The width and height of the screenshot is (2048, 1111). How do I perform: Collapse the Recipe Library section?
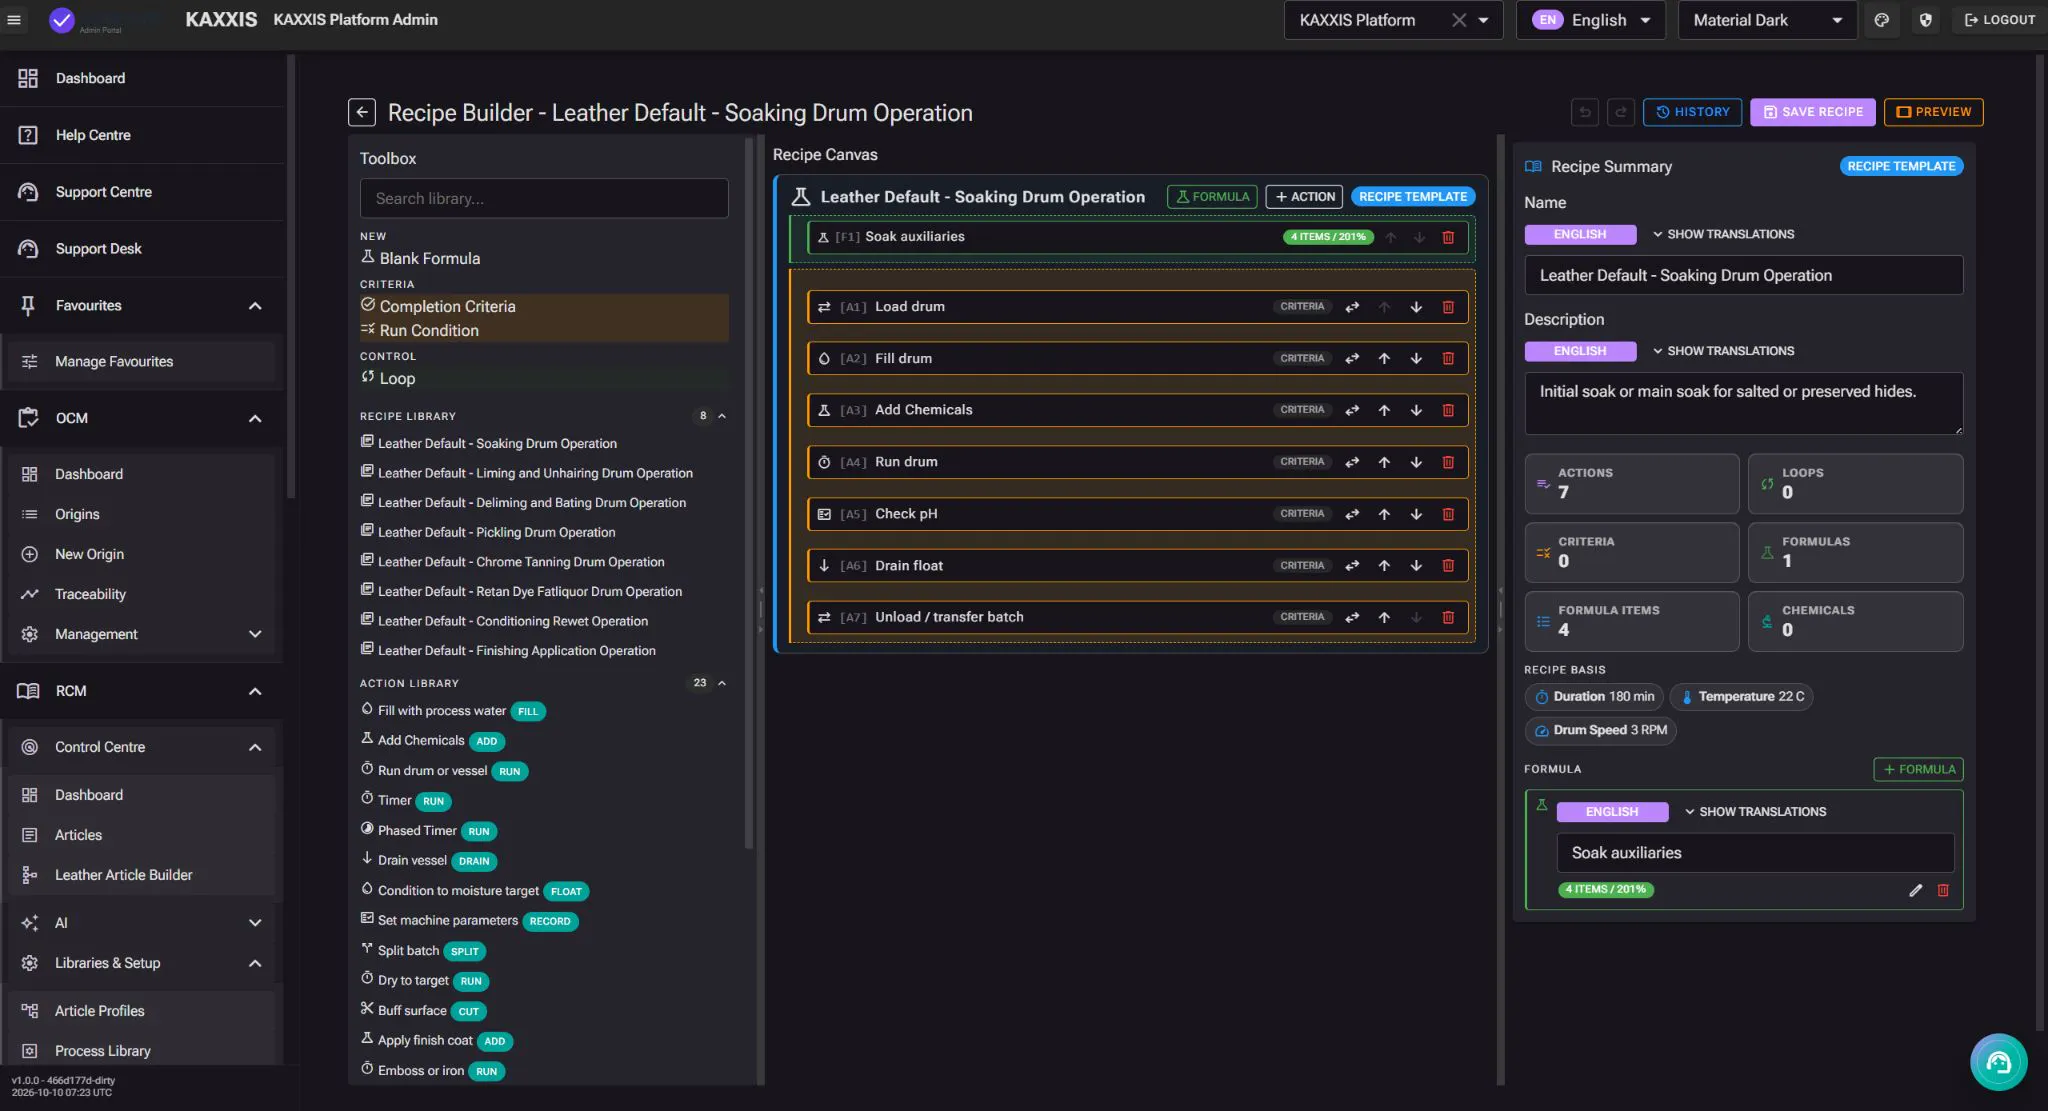[722, 416]
